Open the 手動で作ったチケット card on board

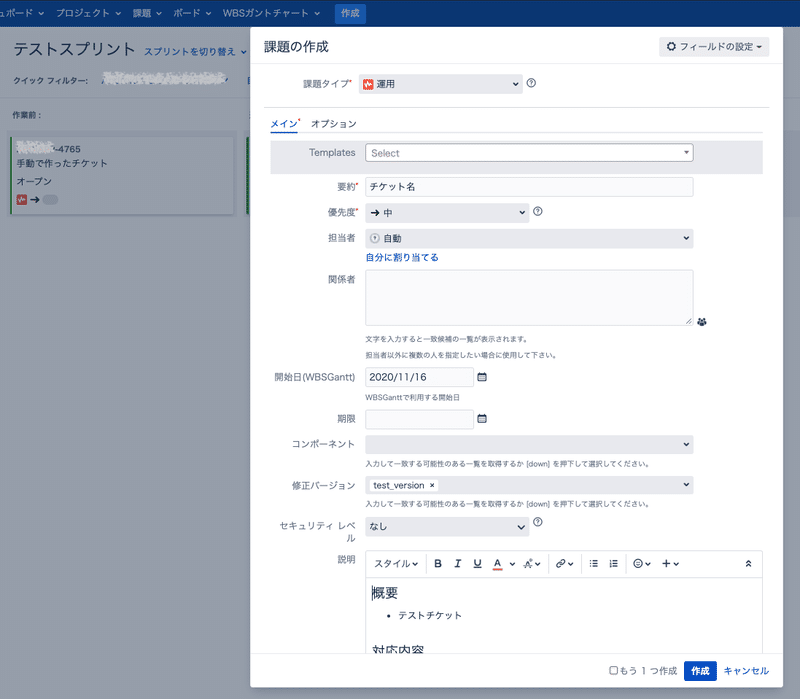[122, 176]
